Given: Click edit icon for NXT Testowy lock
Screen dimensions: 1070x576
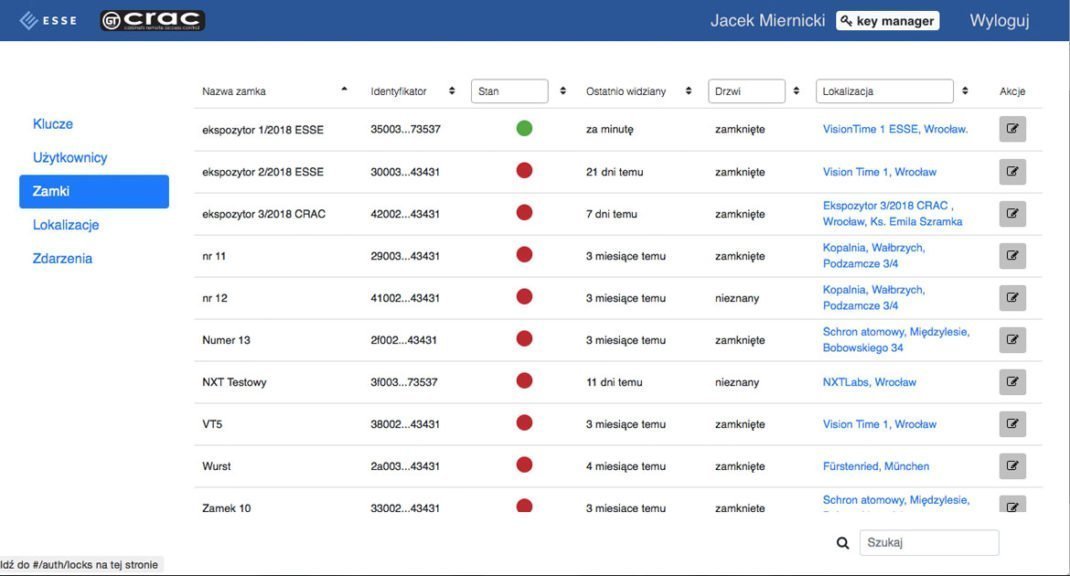Looking at the screenshot, I should point(1012,382).
